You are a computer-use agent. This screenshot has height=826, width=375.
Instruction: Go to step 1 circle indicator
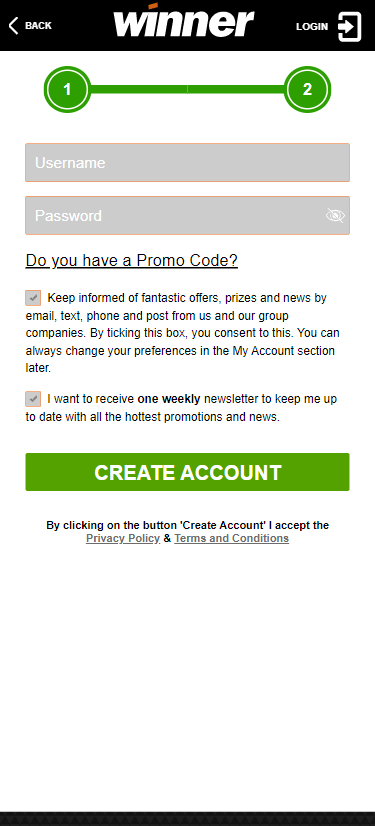coord(67,90)
